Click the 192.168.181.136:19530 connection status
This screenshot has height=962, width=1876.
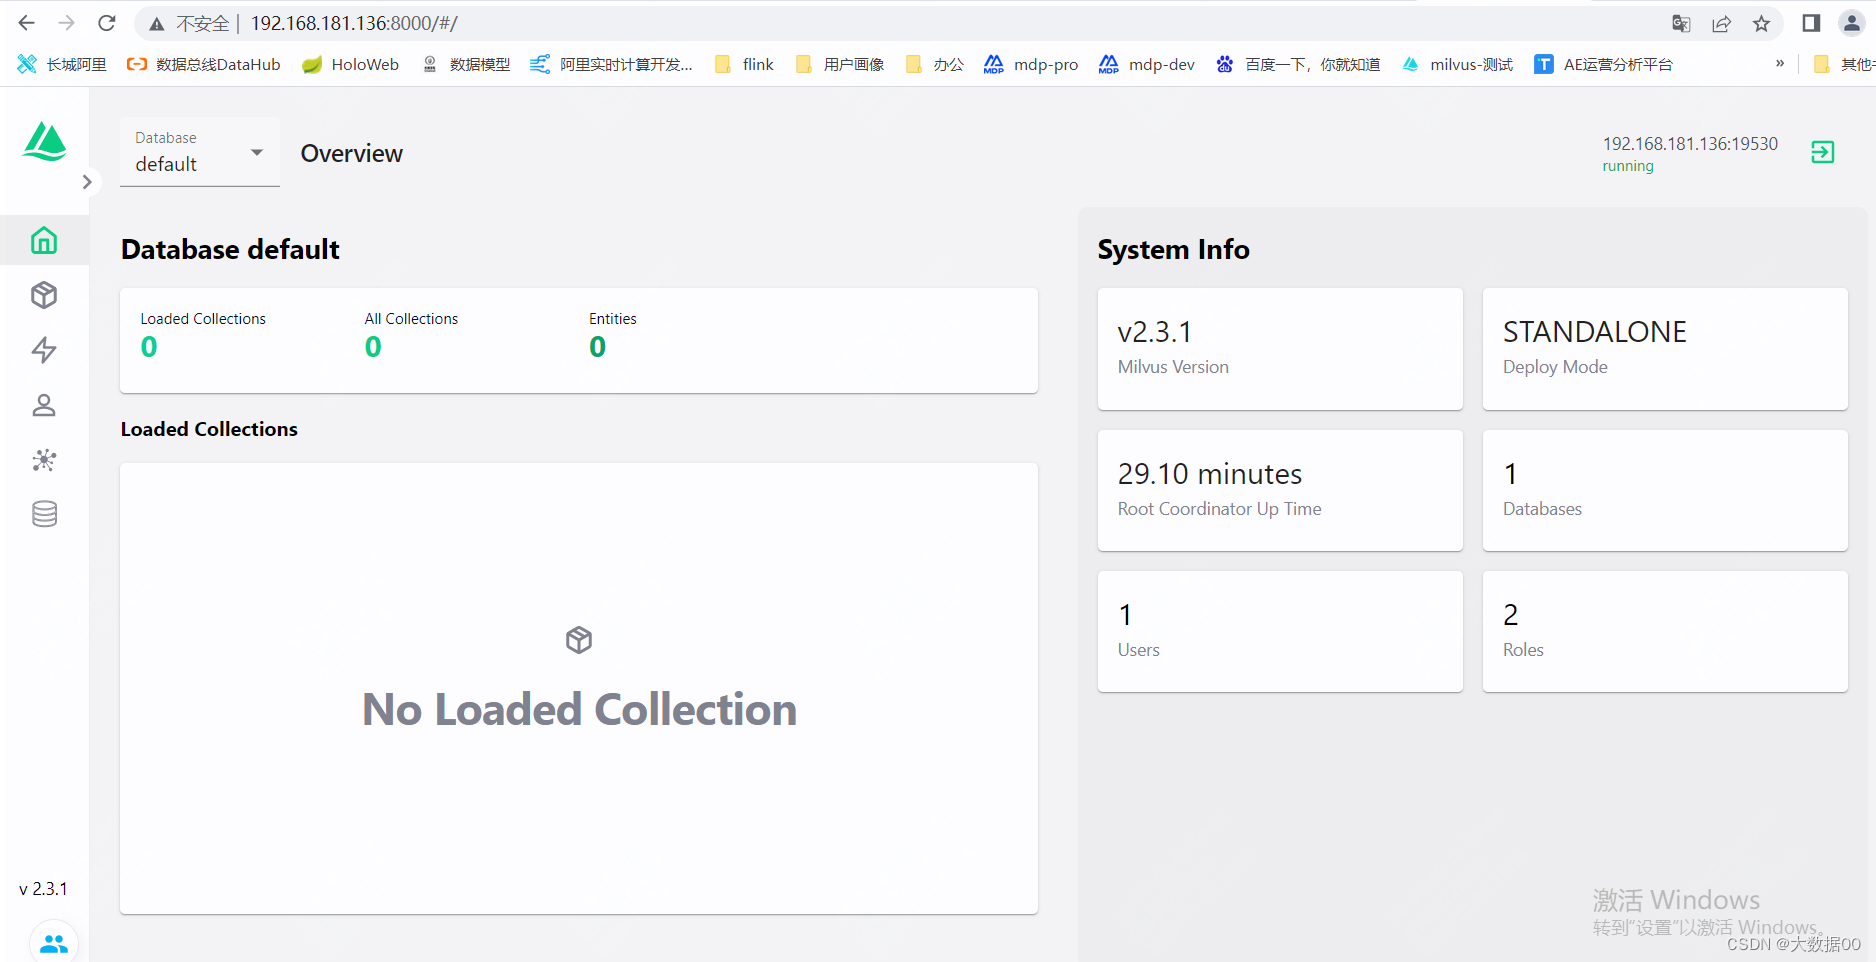point(1690,143)
